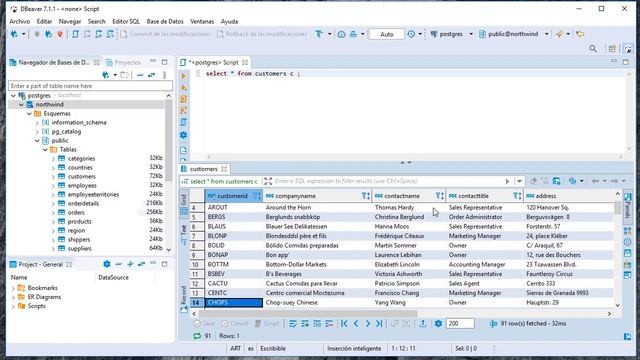Expand the pg_catalog schema node
Viewport: 640px width, 360px height.
[37, 131]
